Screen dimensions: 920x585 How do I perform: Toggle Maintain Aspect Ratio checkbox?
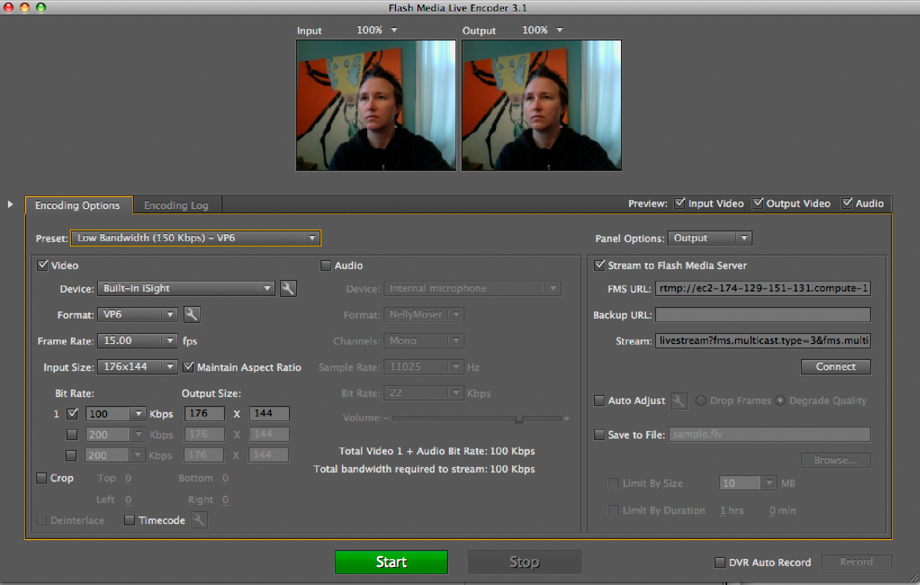pyautogui.click(x=188, y=367)
